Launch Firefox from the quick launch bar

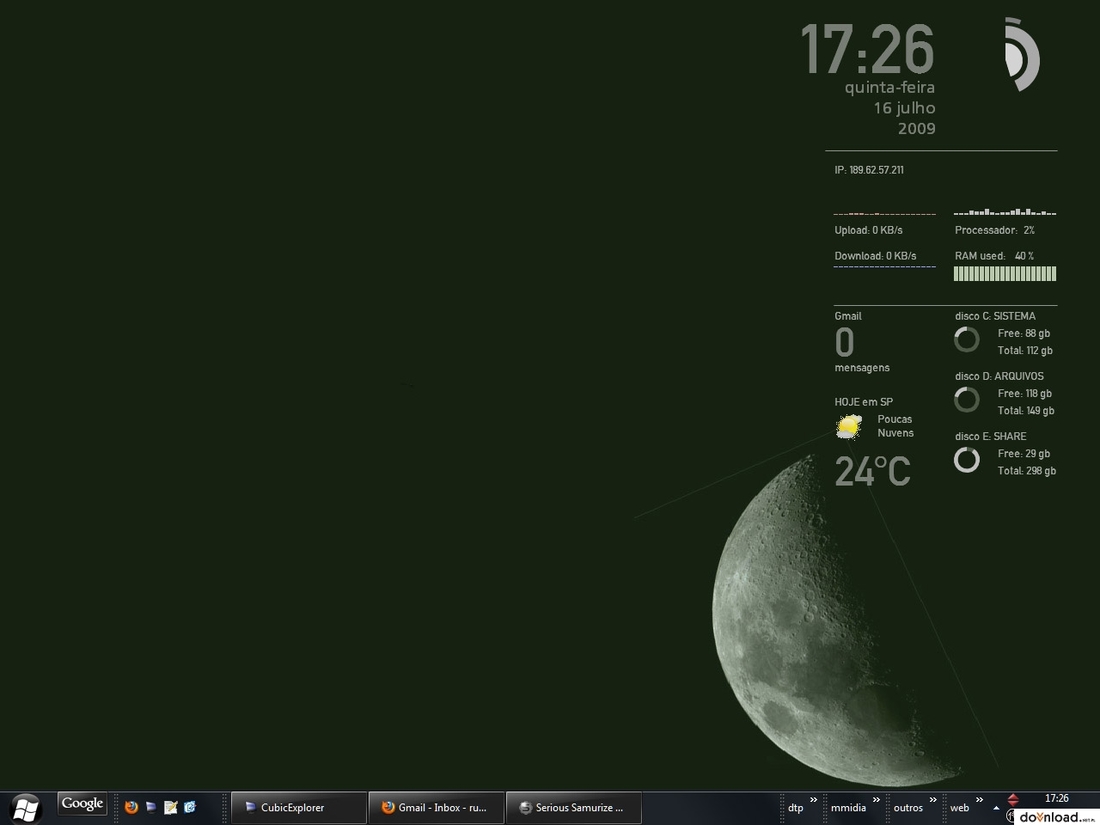[131, 807]
